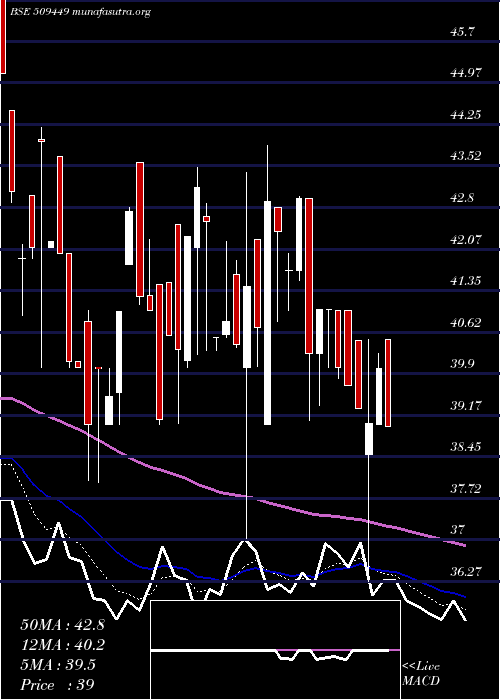Click the 41.35 price label
Screen dimensions: 500x700
pyautogui.click(x=466, y=281)
